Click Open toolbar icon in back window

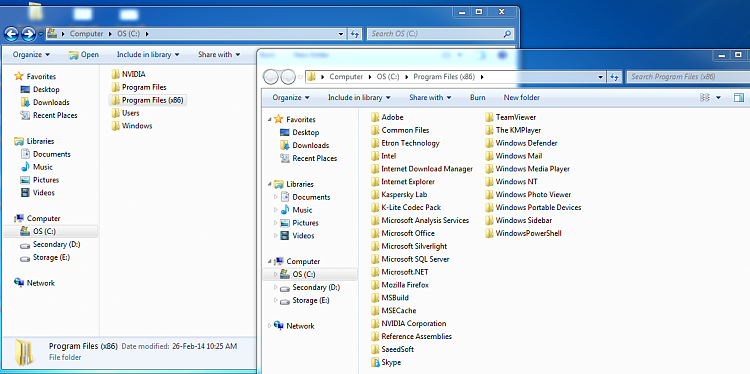point(73,55)
